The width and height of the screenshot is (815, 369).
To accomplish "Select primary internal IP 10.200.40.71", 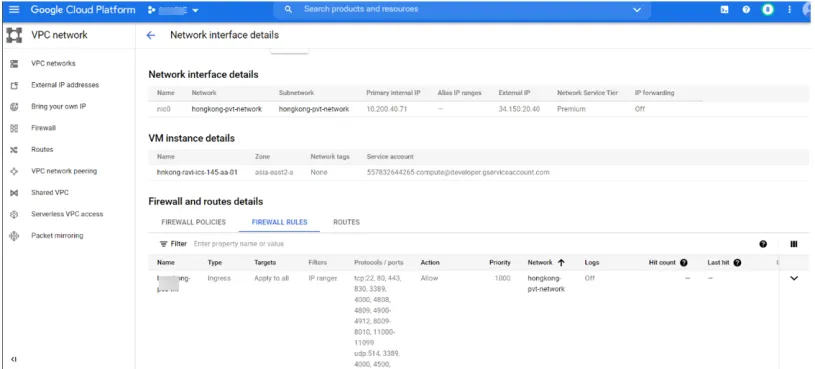I will pos(386,109).
